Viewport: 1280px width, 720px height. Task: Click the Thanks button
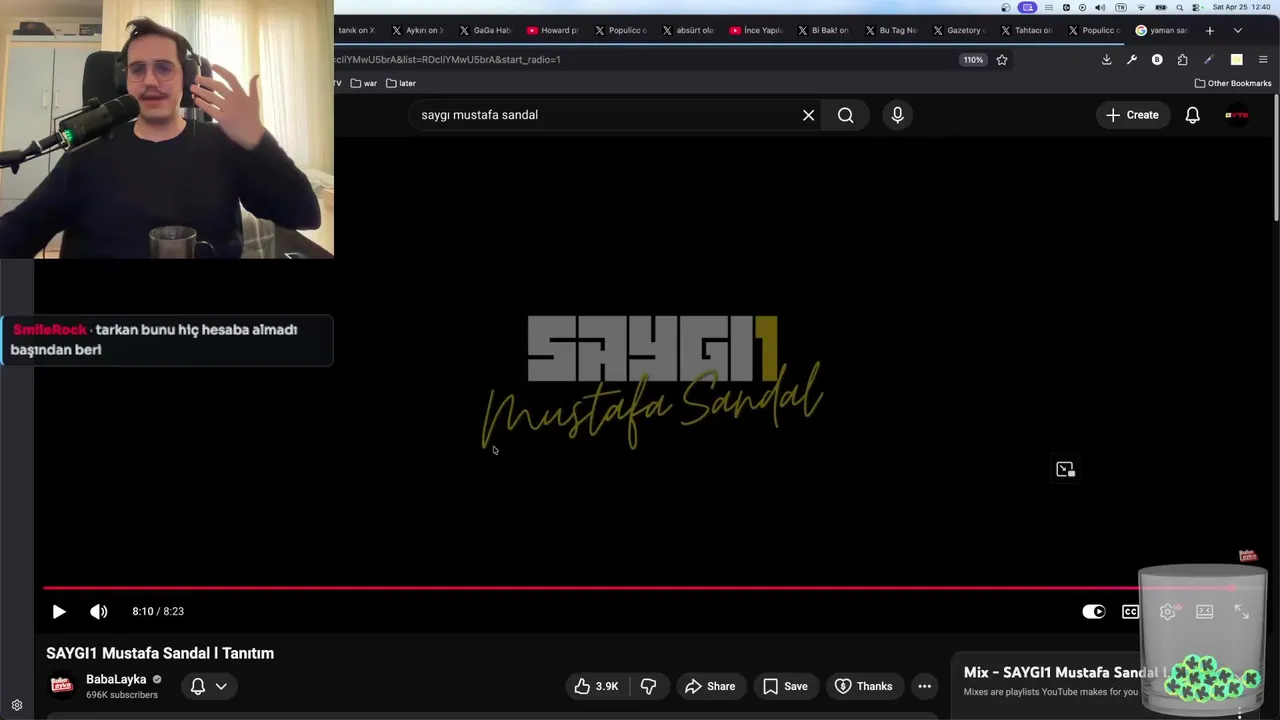pos(863,686)
